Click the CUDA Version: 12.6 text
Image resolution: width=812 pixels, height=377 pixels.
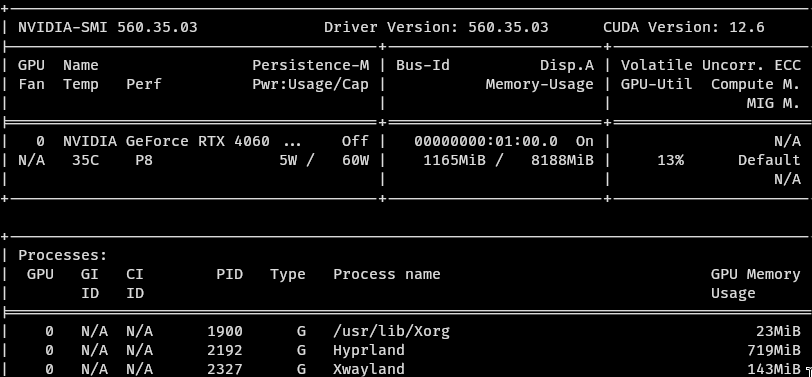(684, 27)
